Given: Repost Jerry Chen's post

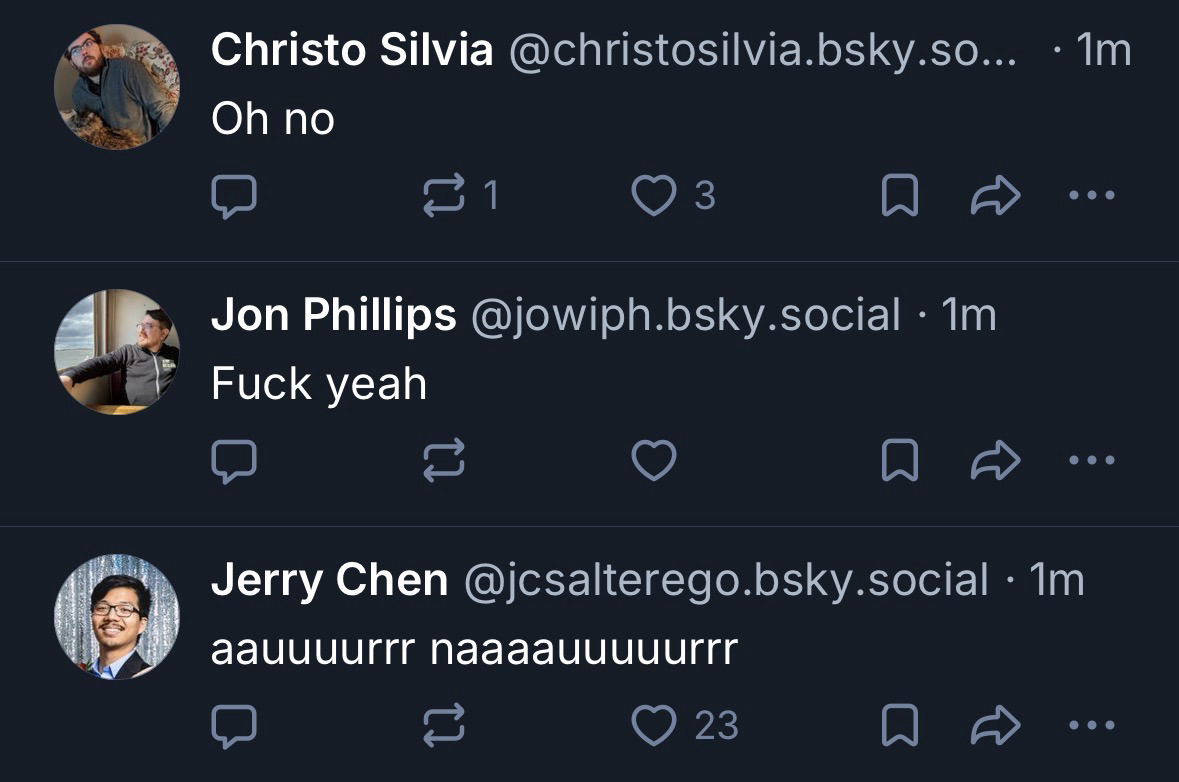Looking at the screenshot, I should point(444,726).
